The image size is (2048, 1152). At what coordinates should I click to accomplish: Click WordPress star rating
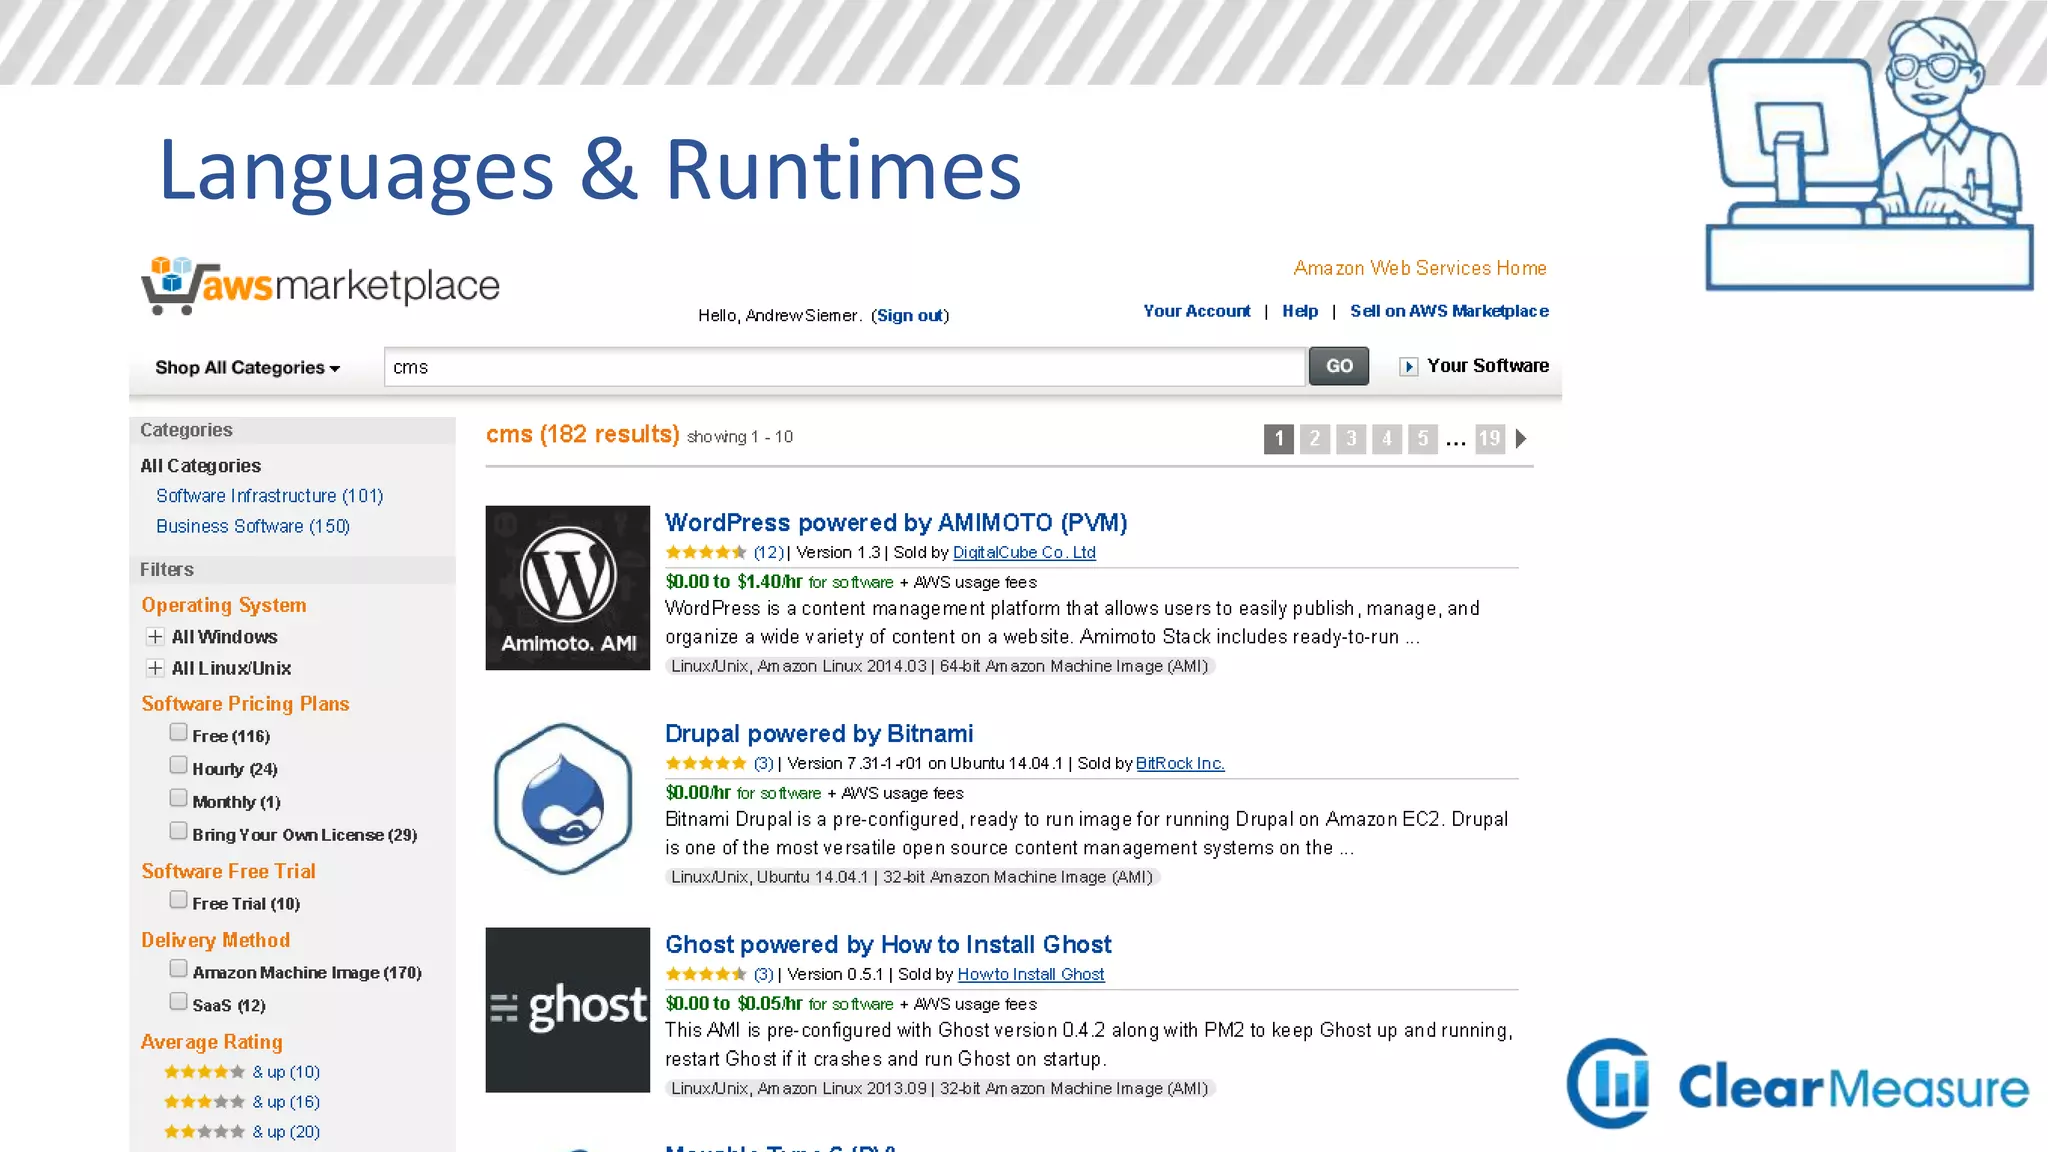[x=706, y=552]
